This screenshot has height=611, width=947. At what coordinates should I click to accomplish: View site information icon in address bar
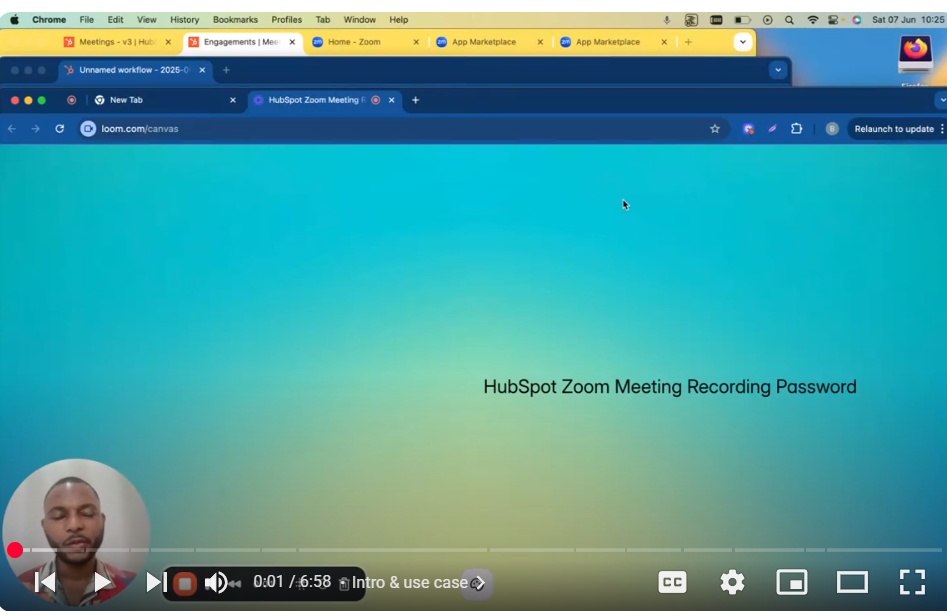coord(88,129)
